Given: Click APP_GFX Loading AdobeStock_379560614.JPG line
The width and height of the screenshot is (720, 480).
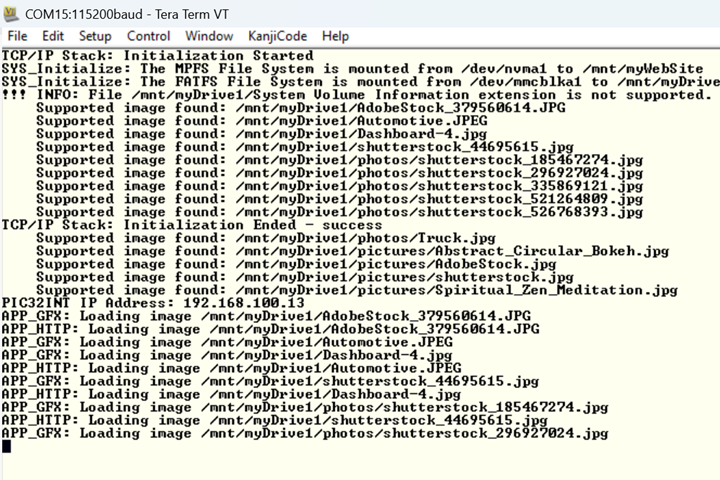Looking at the screenshot, I should [266, 316].
